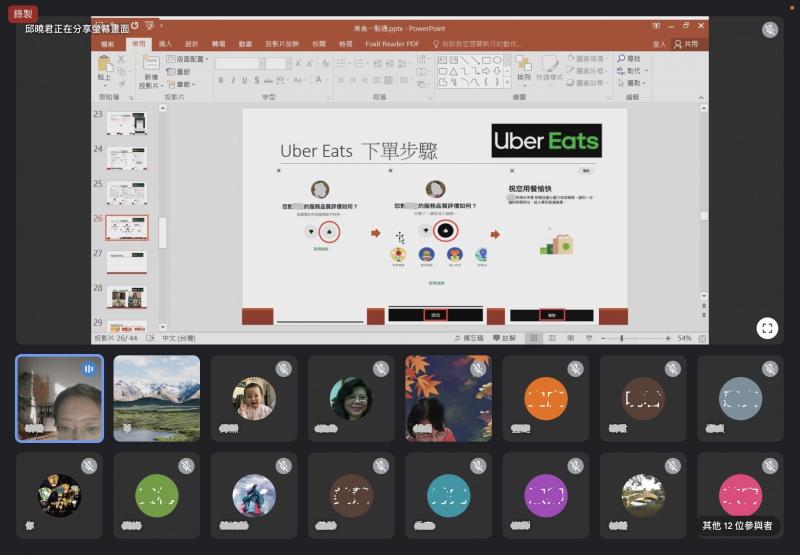This screenshot has height=555, width=800.
Task: Open the Insert (插入) ribbon tab
Action: pos(165,44)
